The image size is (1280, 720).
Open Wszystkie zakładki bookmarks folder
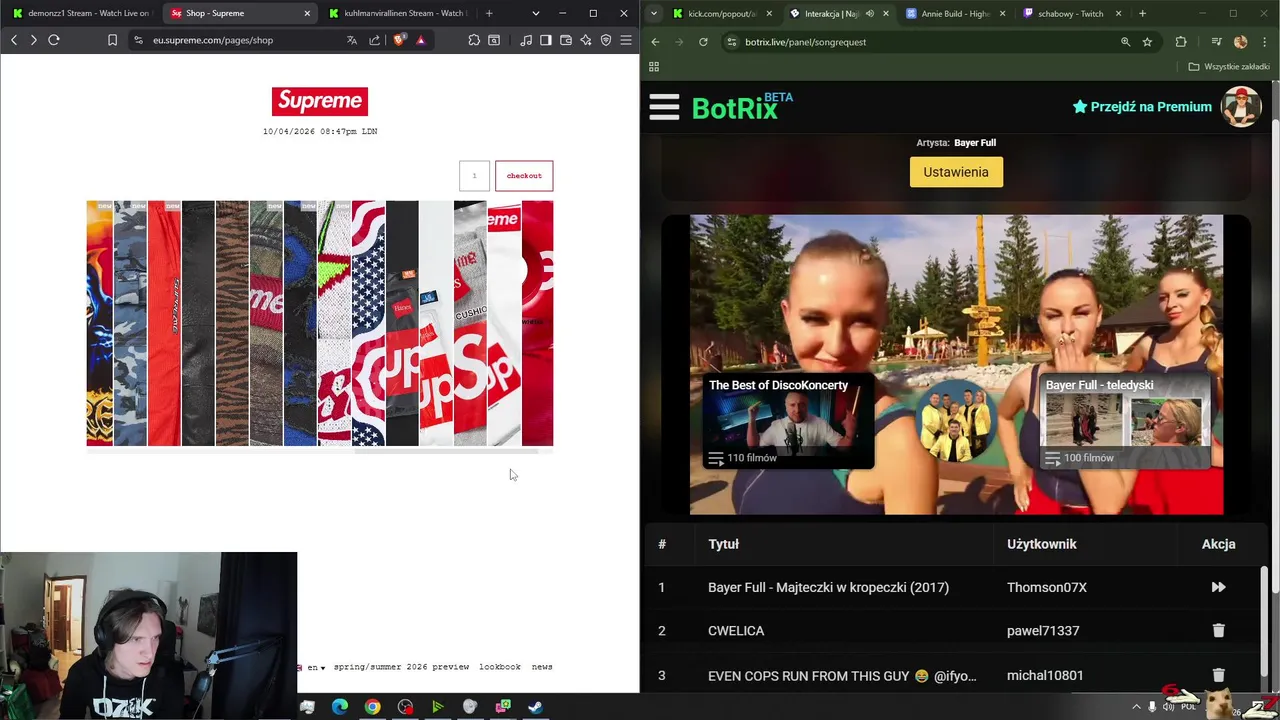click(1229, 67)
